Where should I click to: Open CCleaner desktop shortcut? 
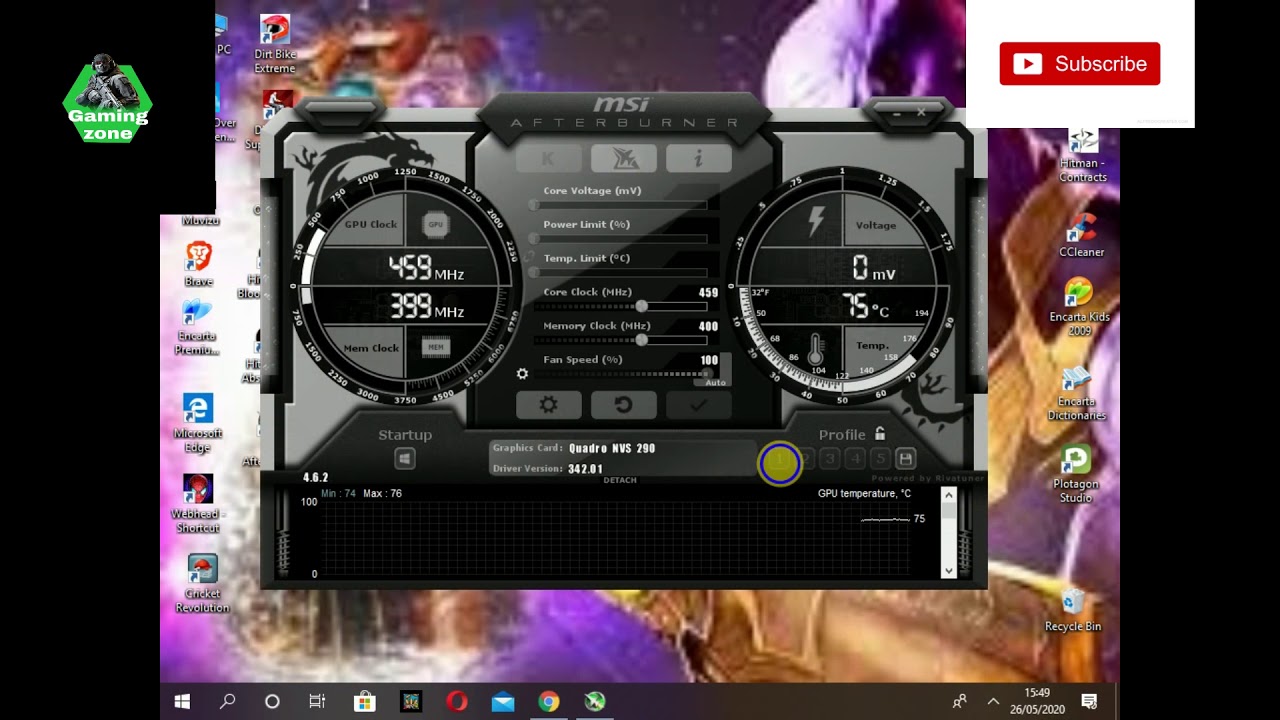point(1081,236)
